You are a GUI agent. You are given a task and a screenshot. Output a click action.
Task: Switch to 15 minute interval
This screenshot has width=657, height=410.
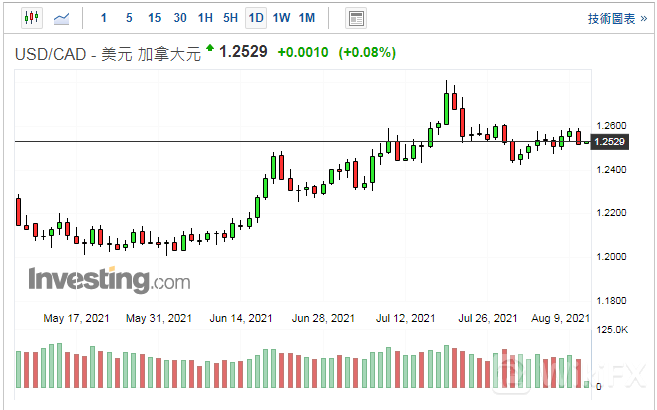pyautogui.click(x=154, y=18)
